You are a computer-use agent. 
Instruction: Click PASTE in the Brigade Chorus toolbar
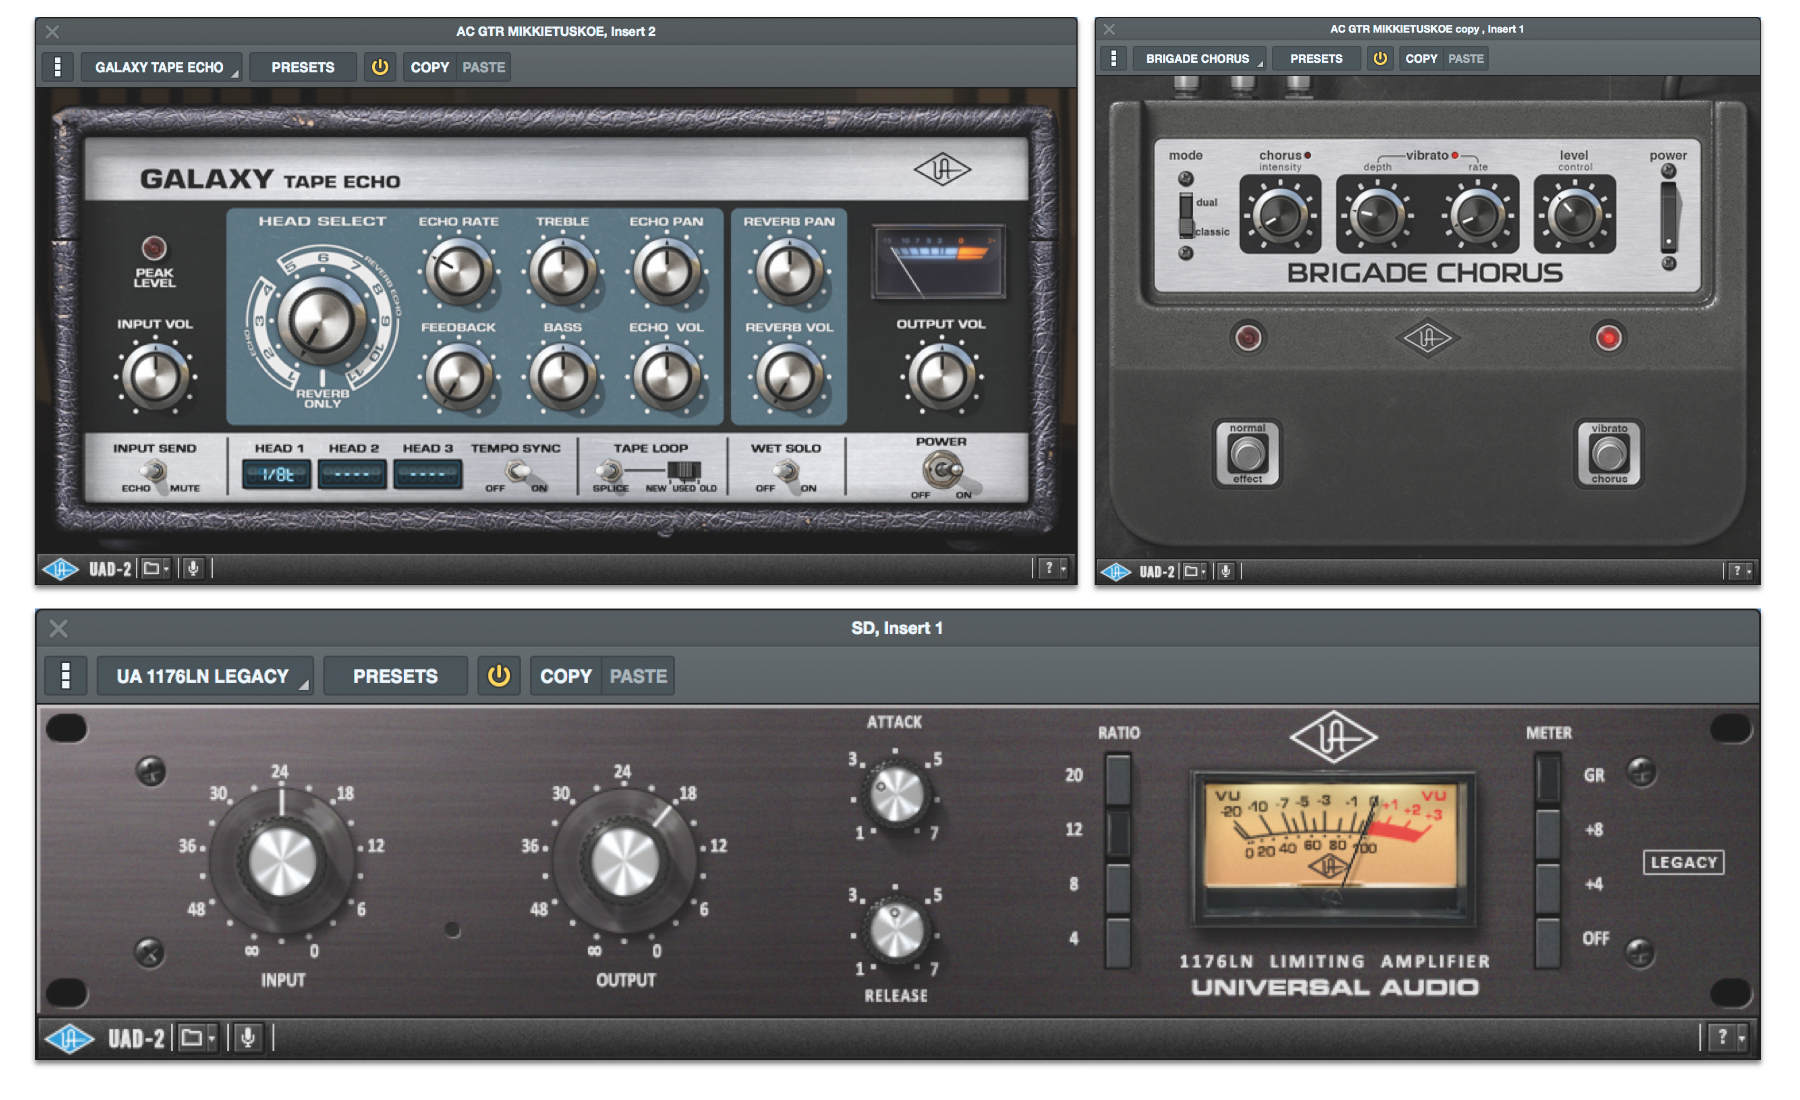1466,58
